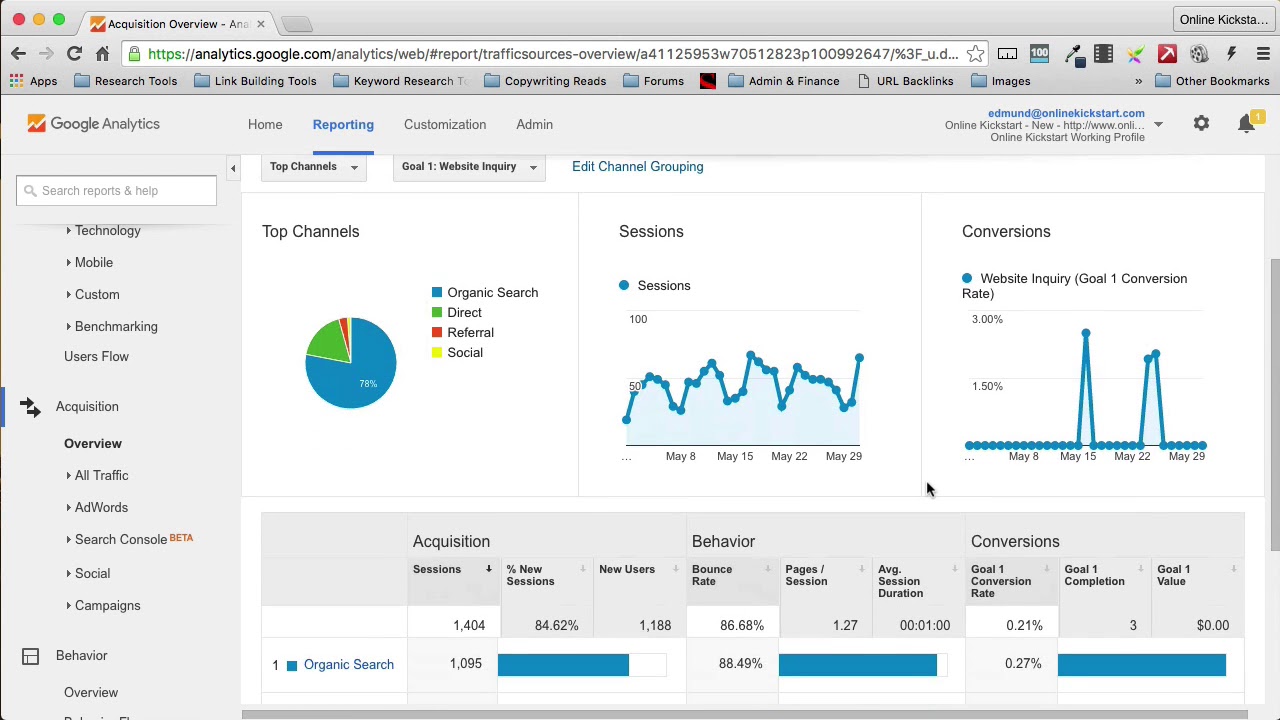Screen dimensions: 1280x720
Task: Click the Acquisition section icon
Action: pos(30,407)
